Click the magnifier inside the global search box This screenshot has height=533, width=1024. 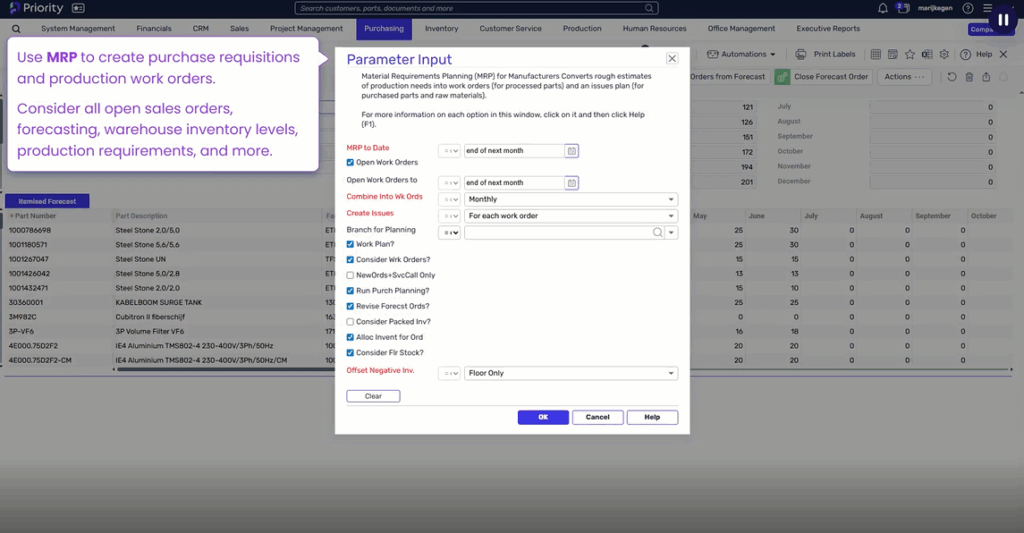pyautogui.click(x=649, y=8)
